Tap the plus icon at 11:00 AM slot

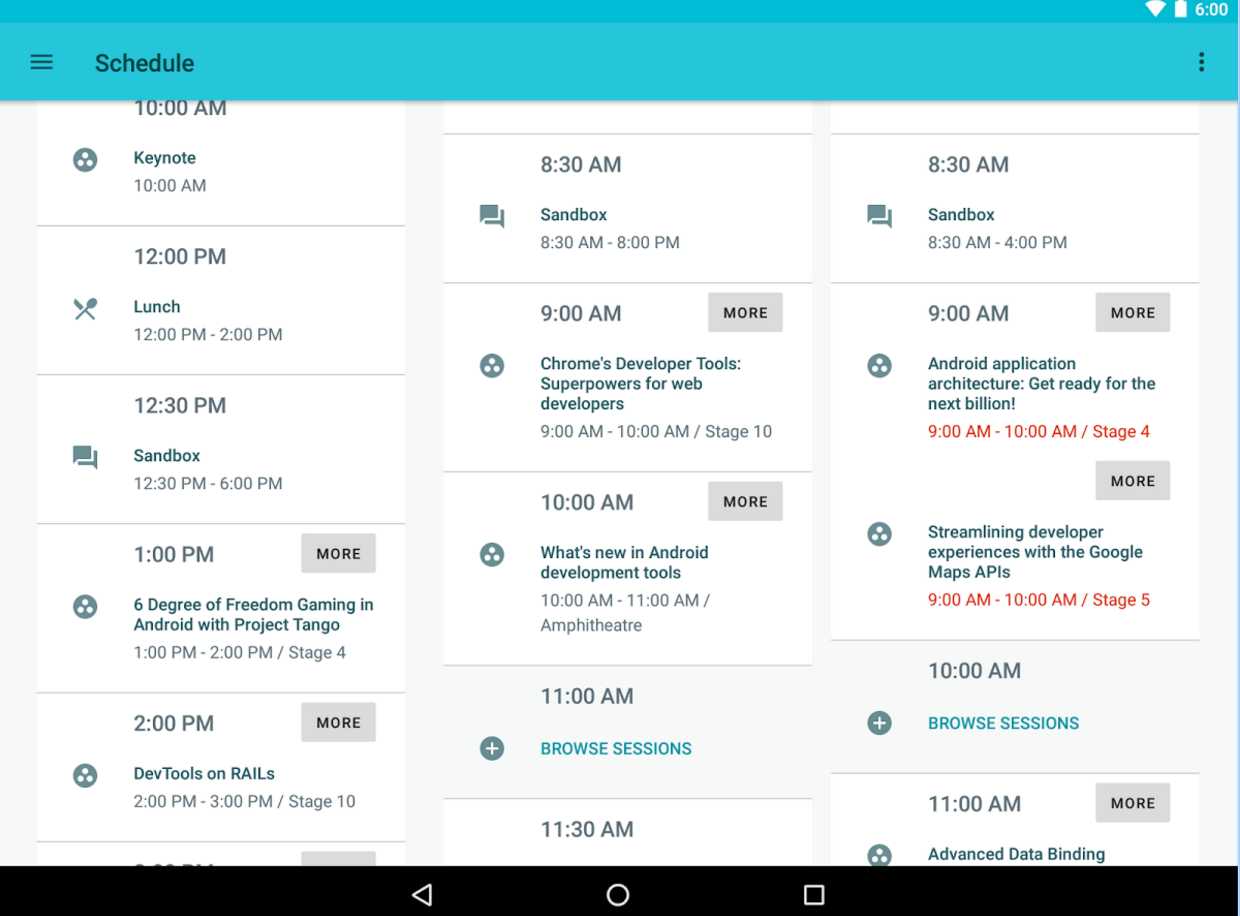(x=492, y=748)
